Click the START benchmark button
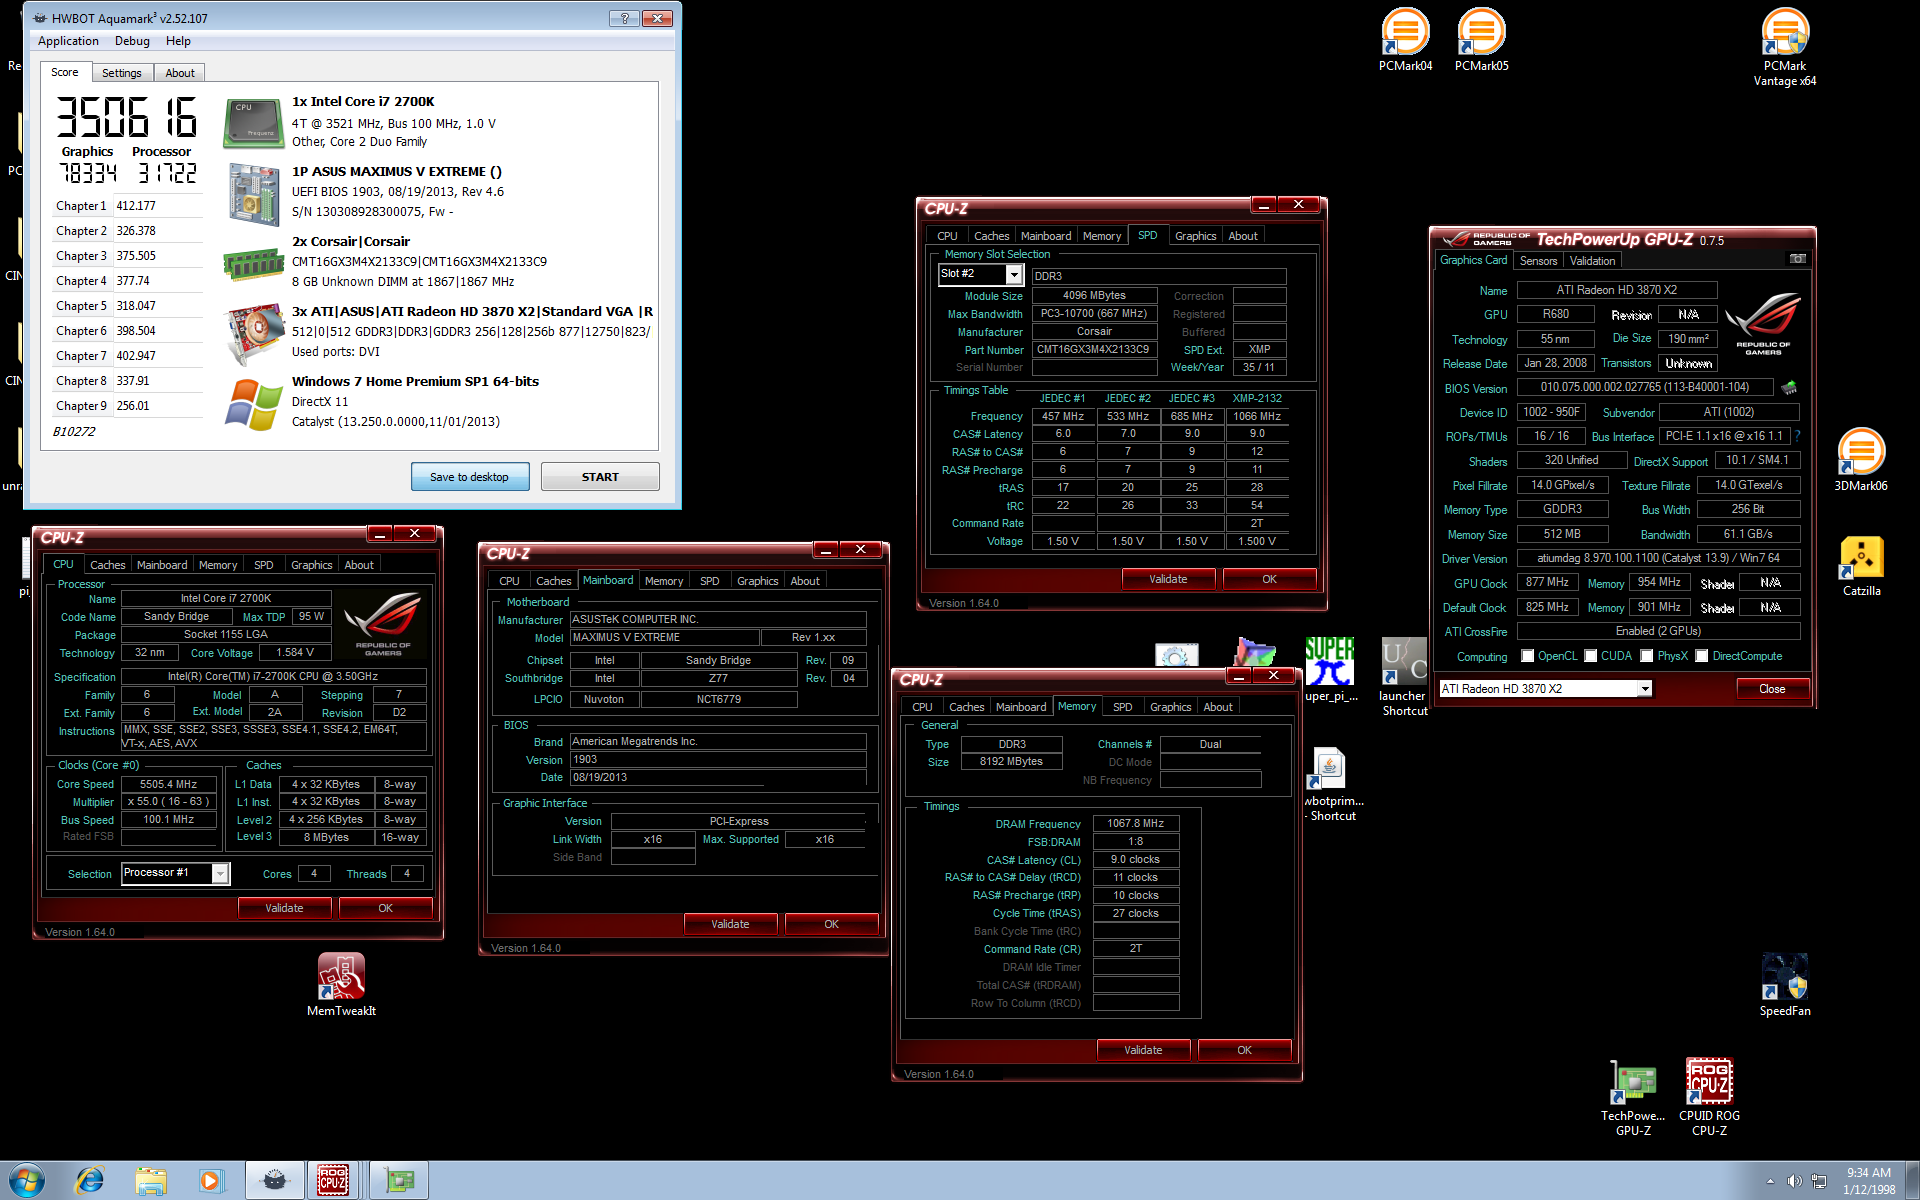1920x1200 pixels. point(600,477)
